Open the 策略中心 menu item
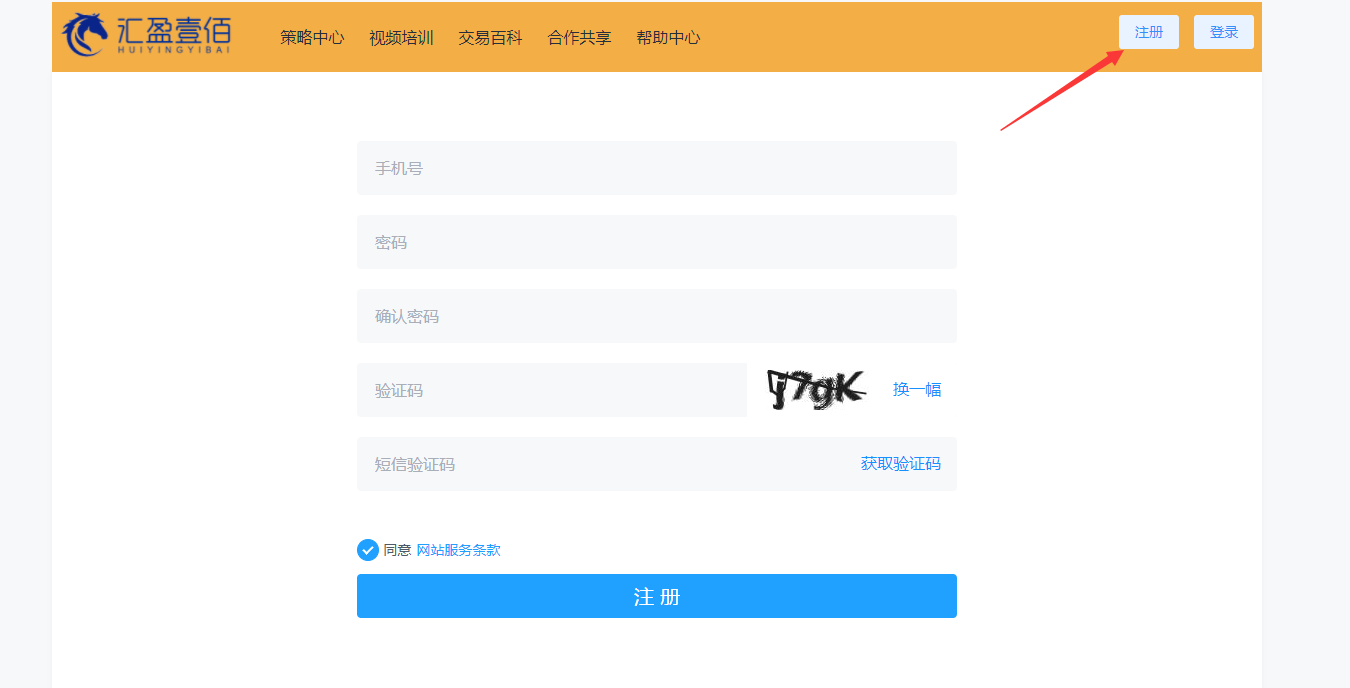The height and width of the screenshot is (688, 1350). 312,38
